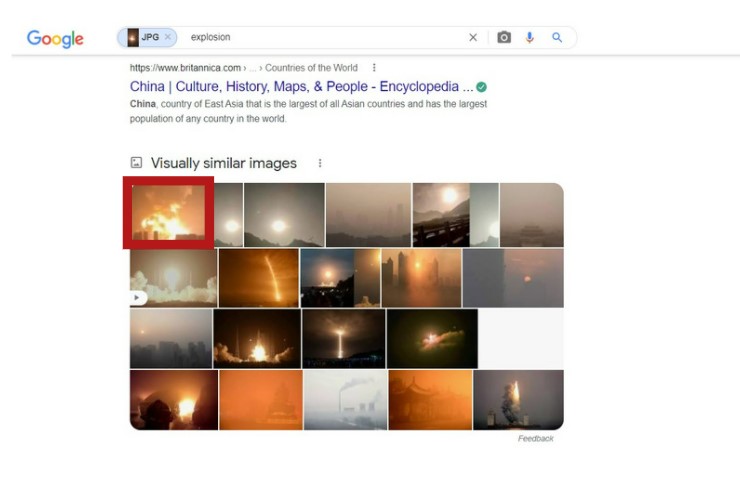Image resolution: width=740 pixels, height=492 pixels.
Task: Click the green verified checkmark badge
Action: [x=481, y=87]
